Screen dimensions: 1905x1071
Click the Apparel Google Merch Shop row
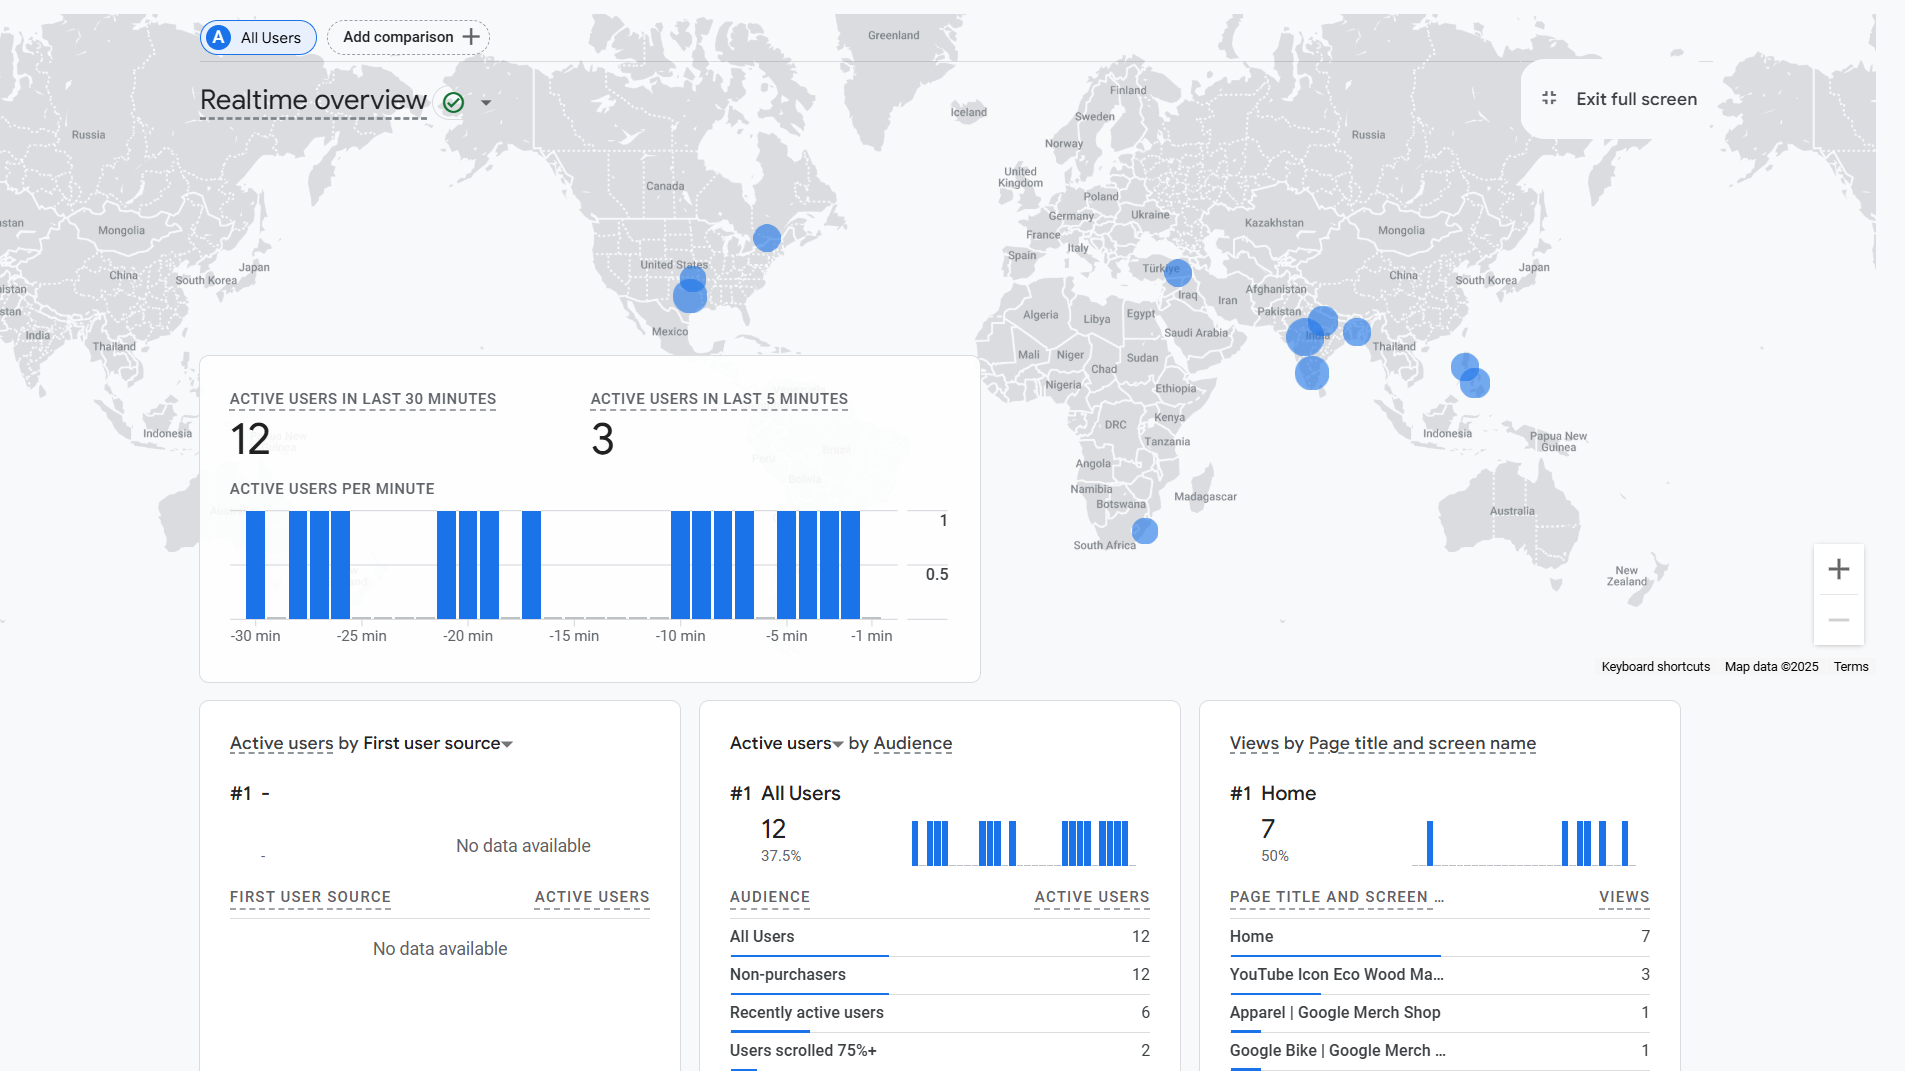coord(1334,1012)
